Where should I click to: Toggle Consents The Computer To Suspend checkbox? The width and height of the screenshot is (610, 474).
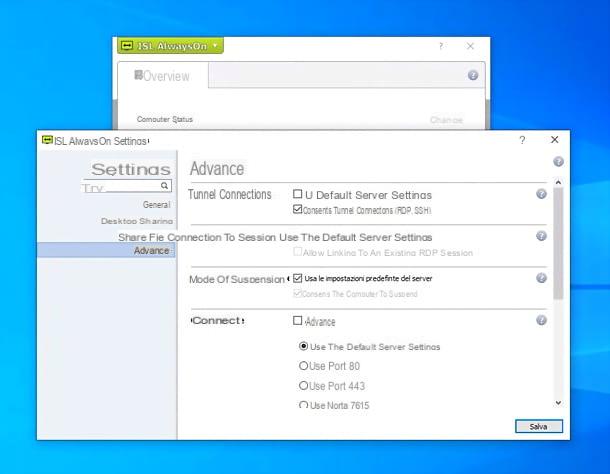[298, 293]
